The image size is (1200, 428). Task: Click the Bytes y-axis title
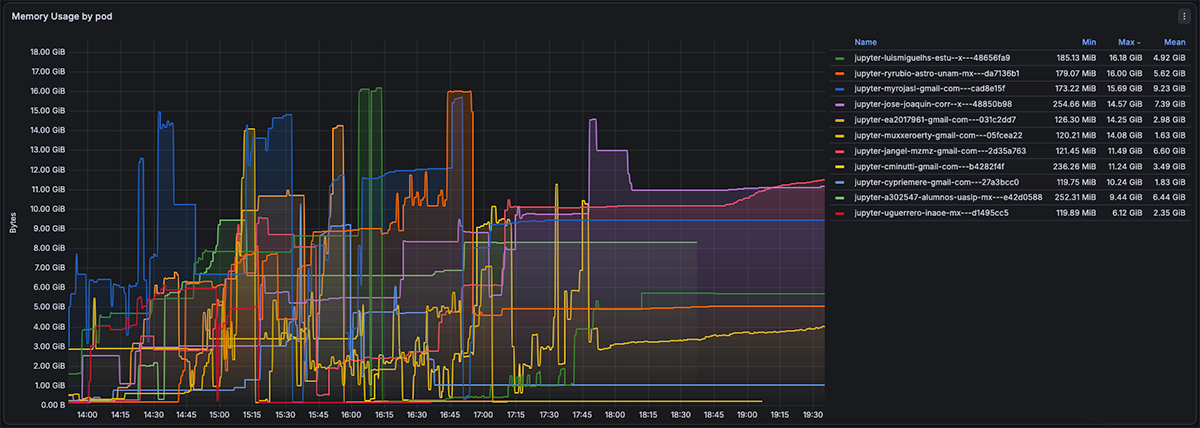click(13, 223)
